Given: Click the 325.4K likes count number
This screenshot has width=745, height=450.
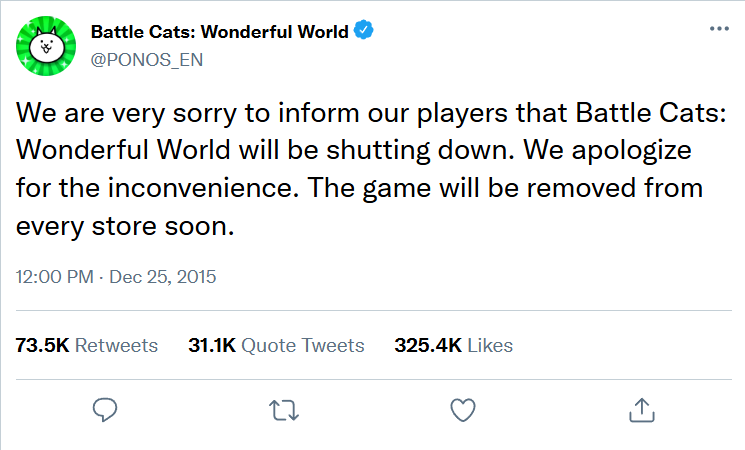Looking at the screenshot, I should coord(428,345).
